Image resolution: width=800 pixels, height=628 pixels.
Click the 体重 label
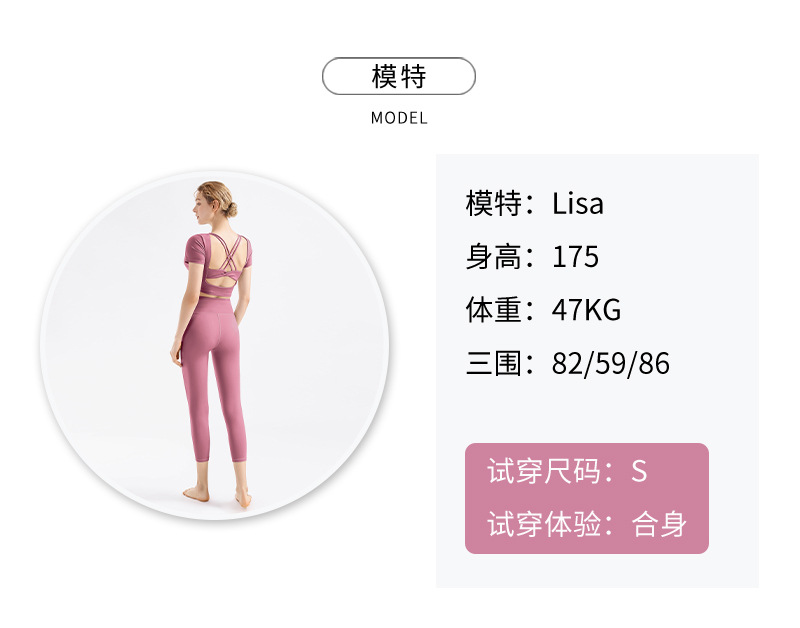[x=494, y=310]
